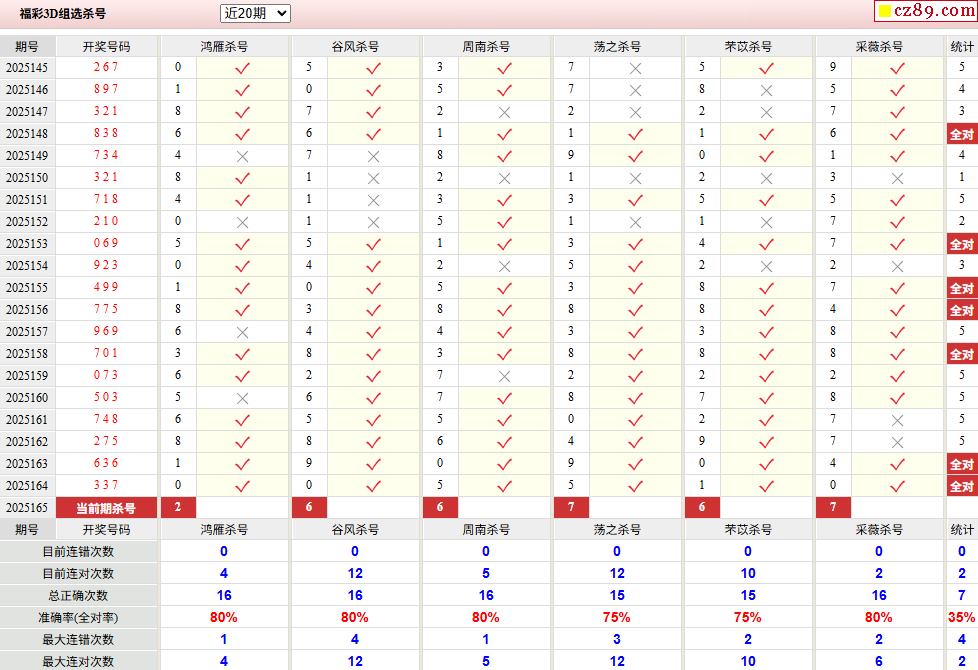
Task: Click period number 2025145
Action: point(27,68)
